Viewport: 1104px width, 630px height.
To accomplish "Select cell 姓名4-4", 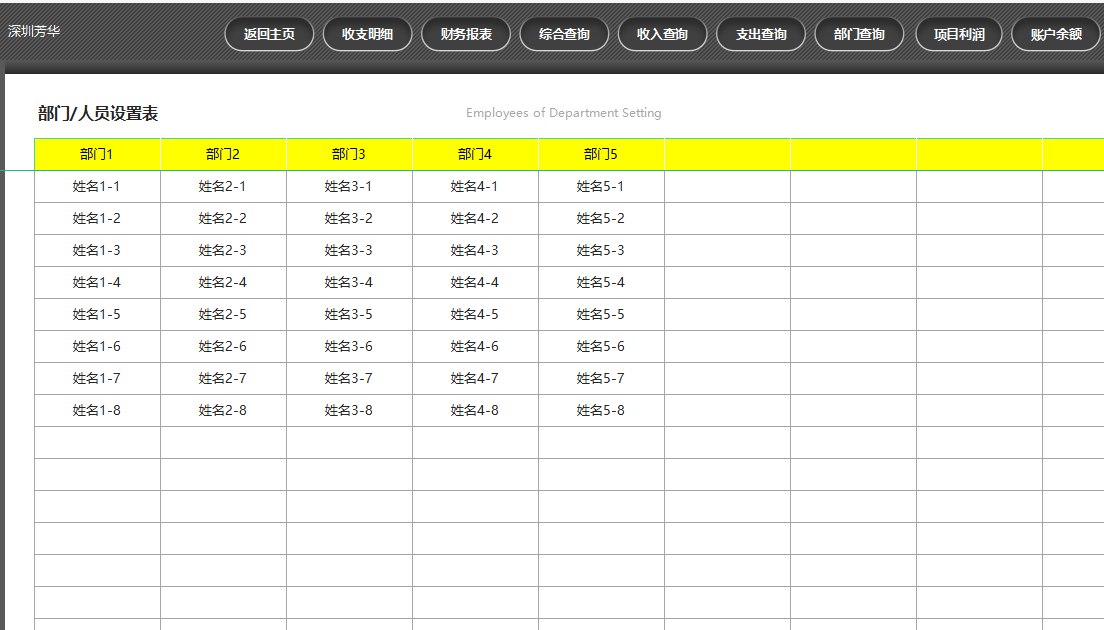I will point(475,282).
